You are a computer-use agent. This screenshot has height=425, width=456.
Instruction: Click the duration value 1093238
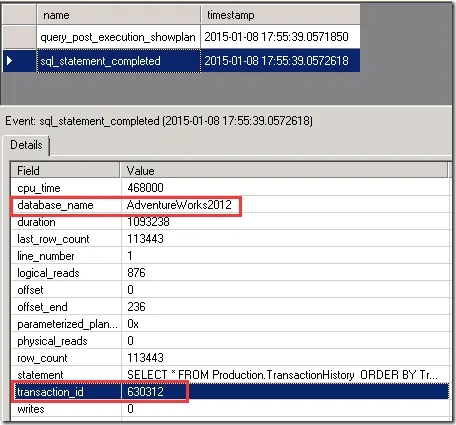(x=148, y=222)
